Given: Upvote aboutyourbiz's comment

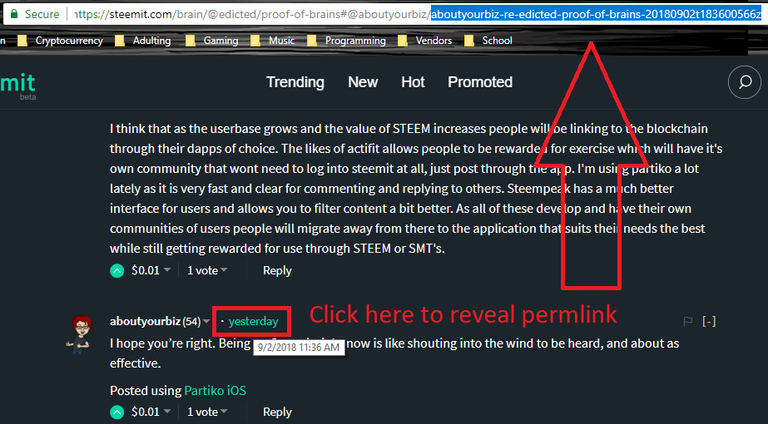Looking at the screenshot, I should pyautogui.click(x=117, y=412).
